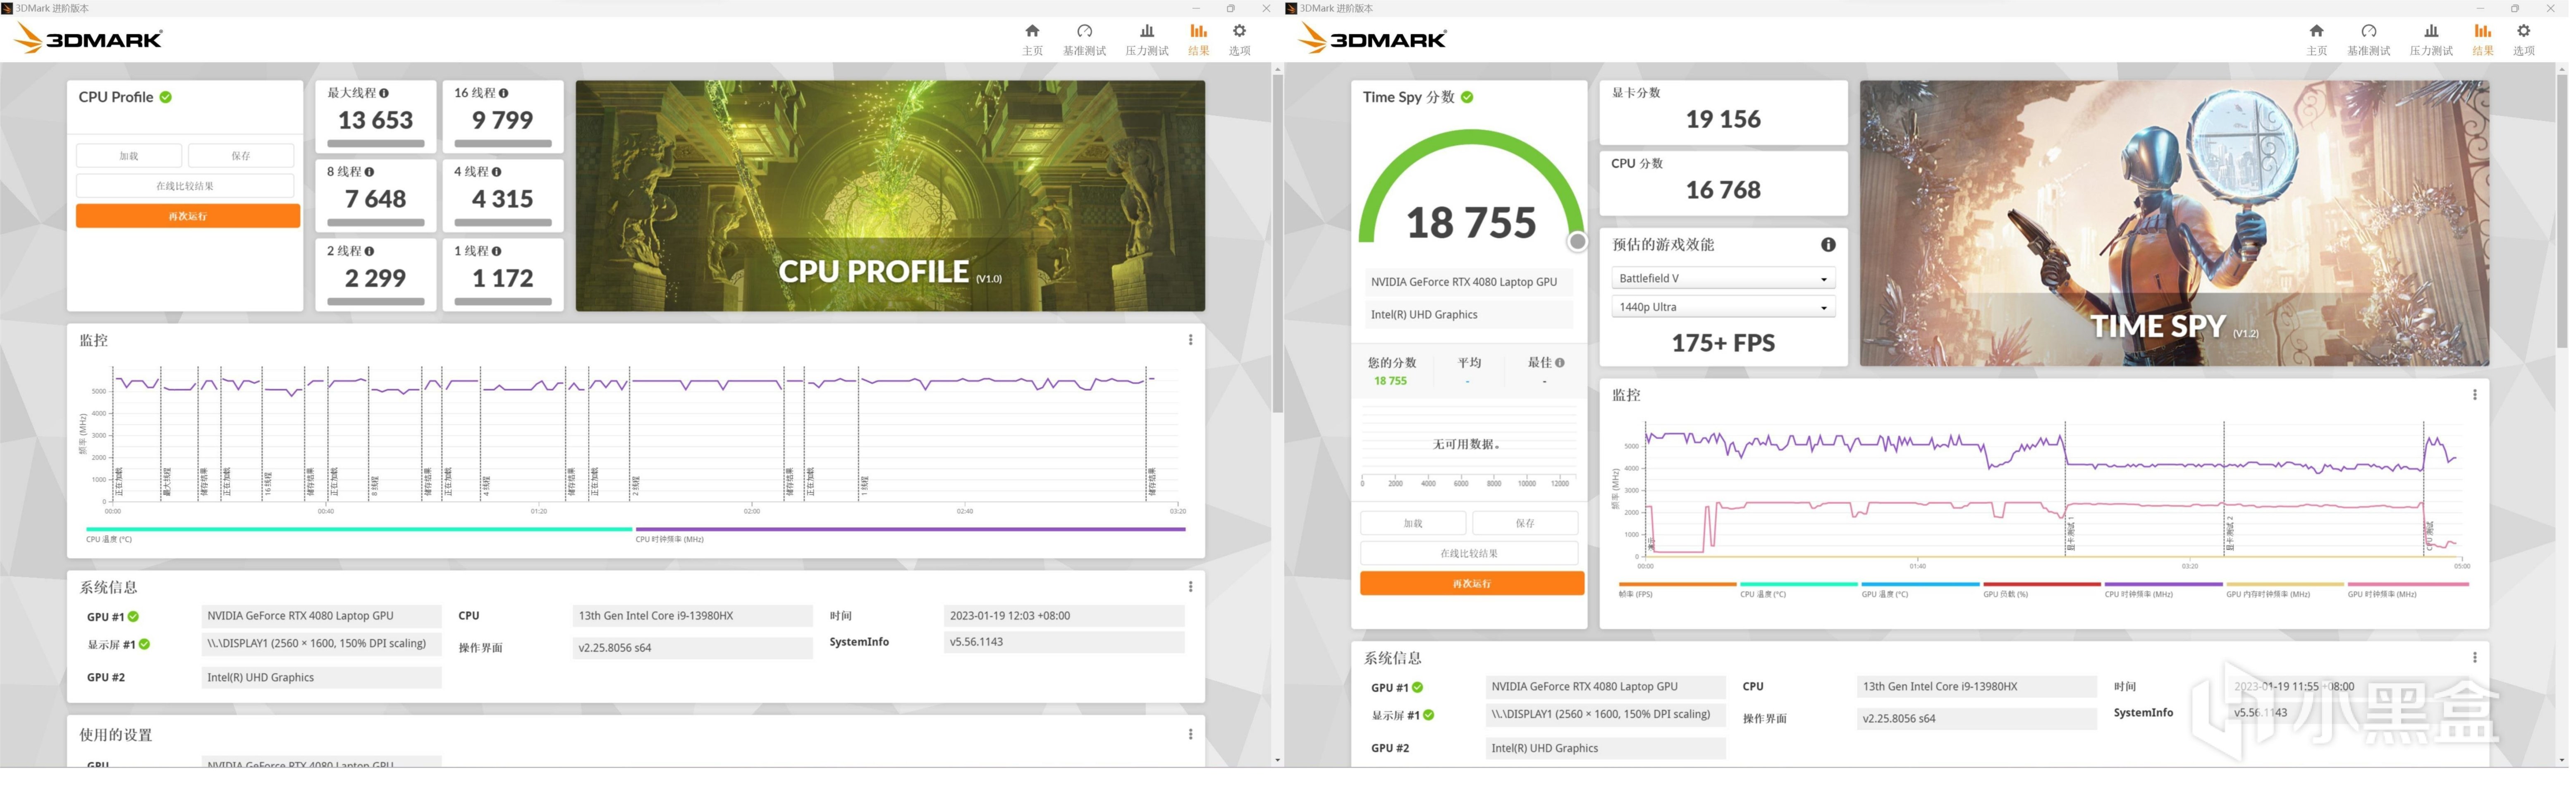Open the home icon in the CPU Profile window
The image size is (2576, 785).
[1033, 32]
